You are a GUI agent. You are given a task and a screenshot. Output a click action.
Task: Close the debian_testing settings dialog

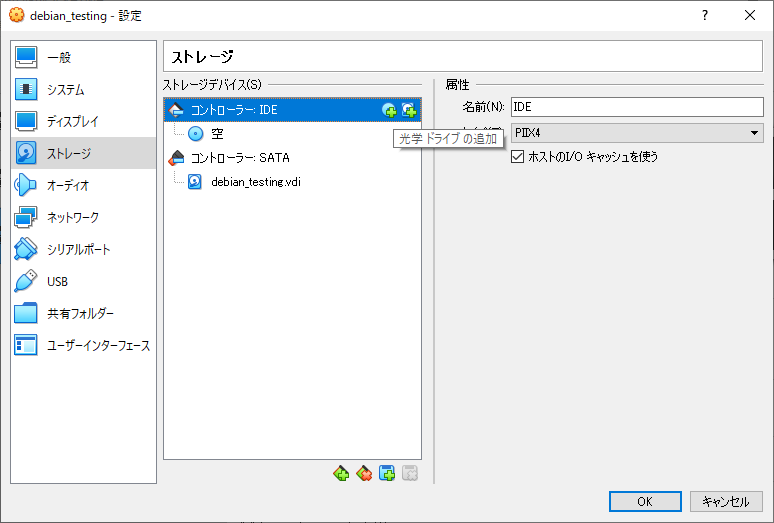[x=750, y=16]
